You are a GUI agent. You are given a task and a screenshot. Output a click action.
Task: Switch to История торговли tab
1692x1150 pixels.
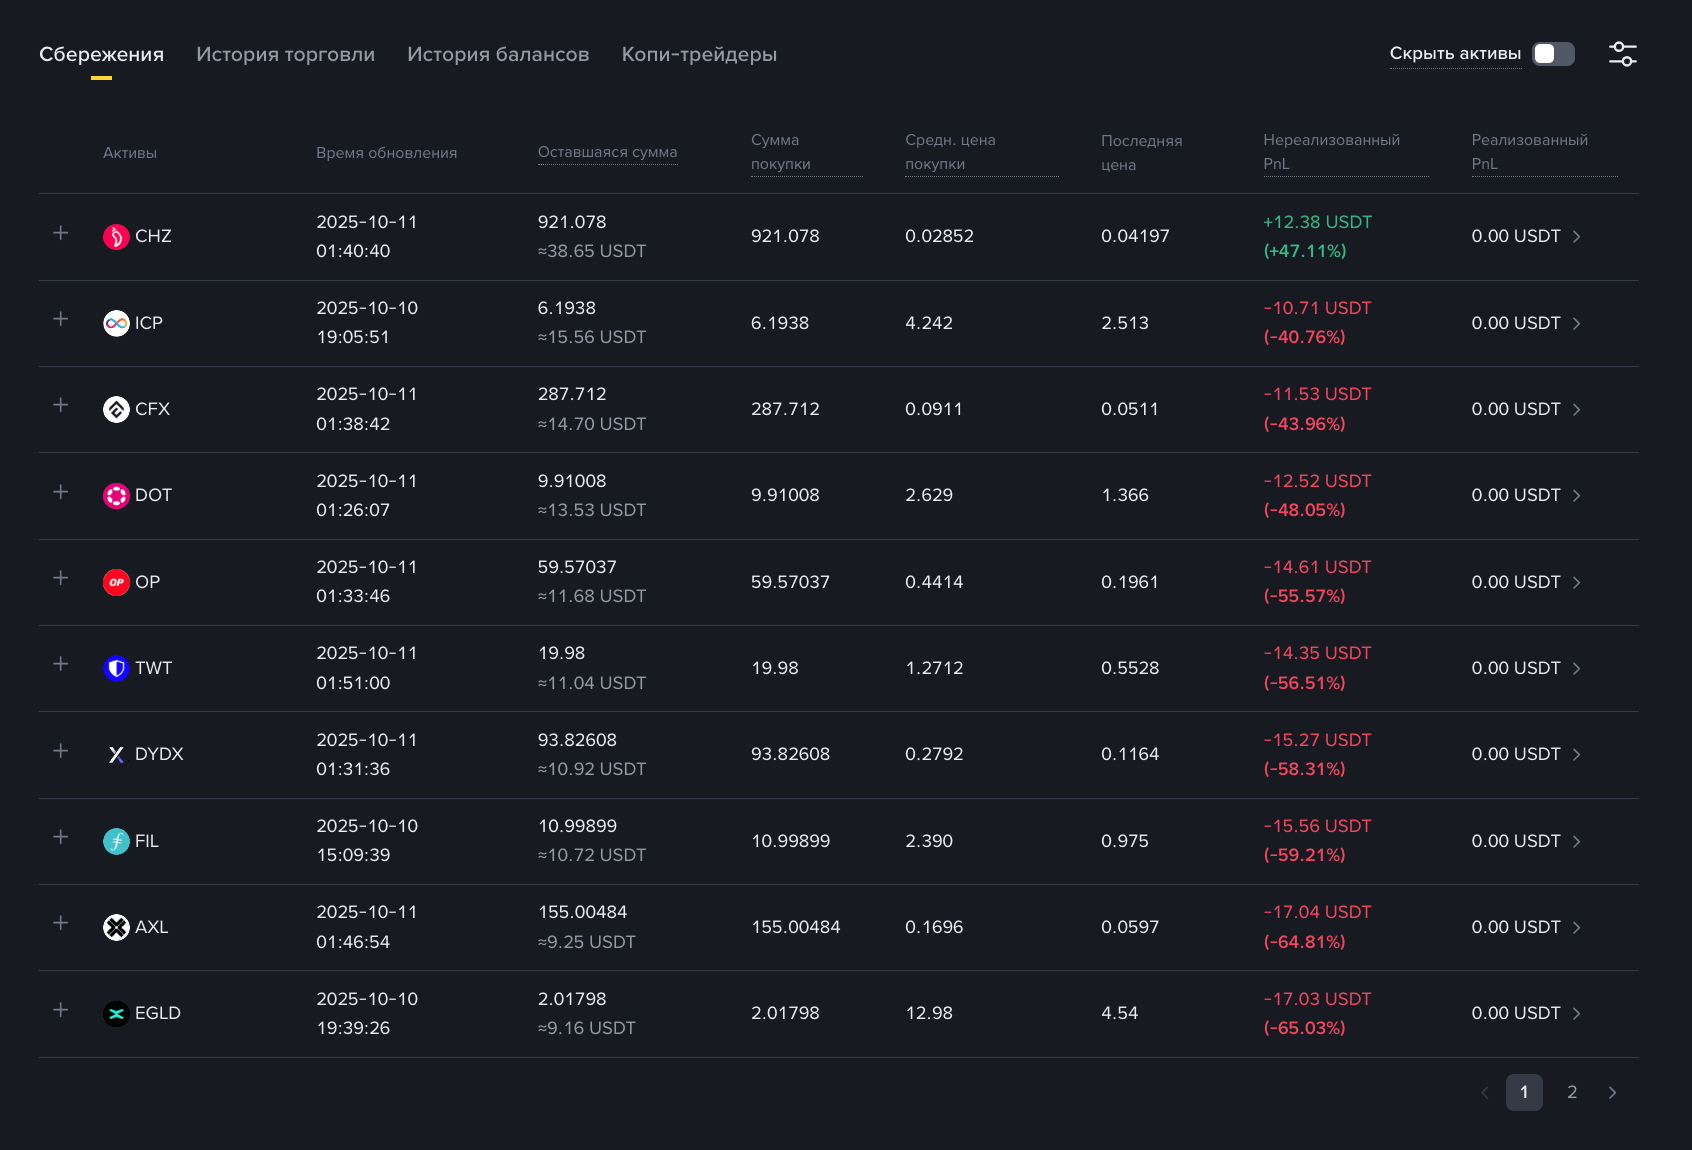tap(285, 55)
